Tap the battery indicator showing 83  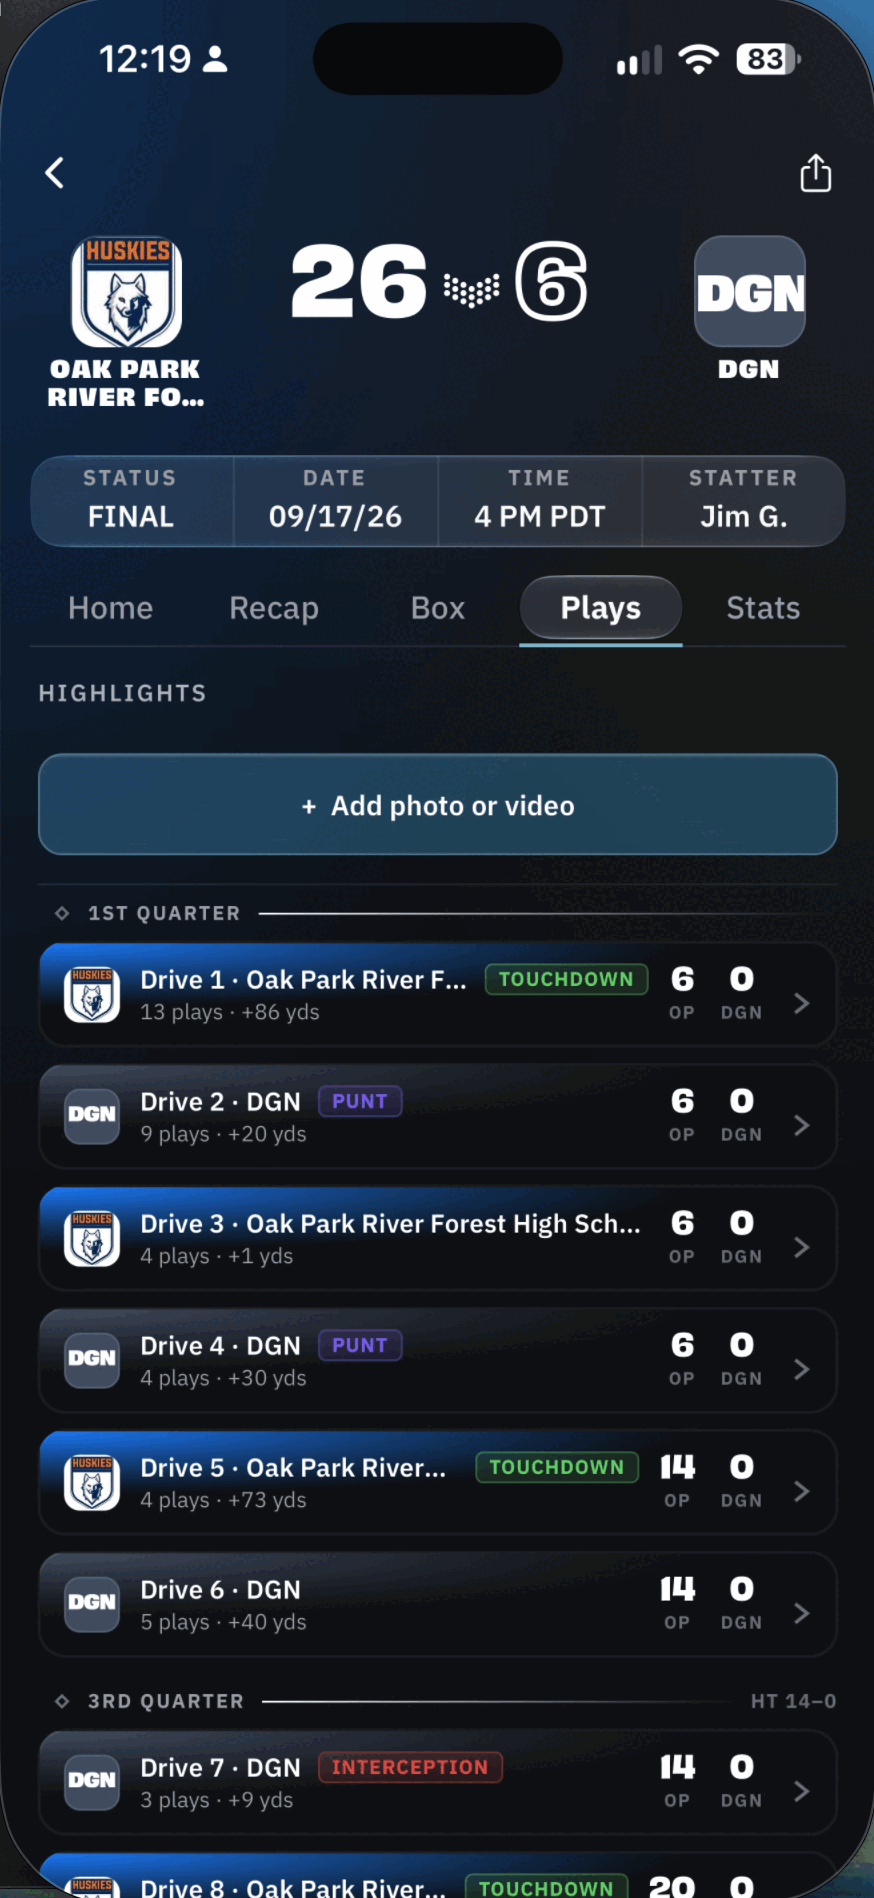(768, 60)
